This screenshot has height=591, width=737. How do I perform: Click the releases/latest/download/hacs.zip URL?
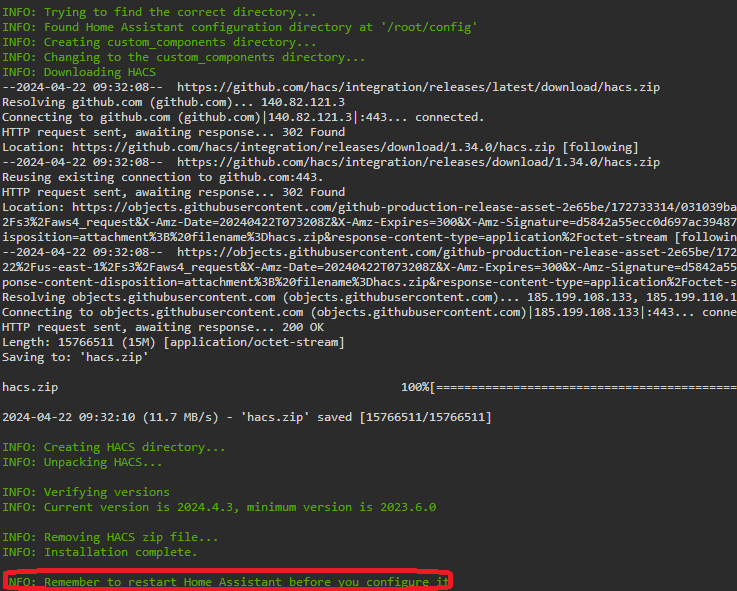point(418,87)
